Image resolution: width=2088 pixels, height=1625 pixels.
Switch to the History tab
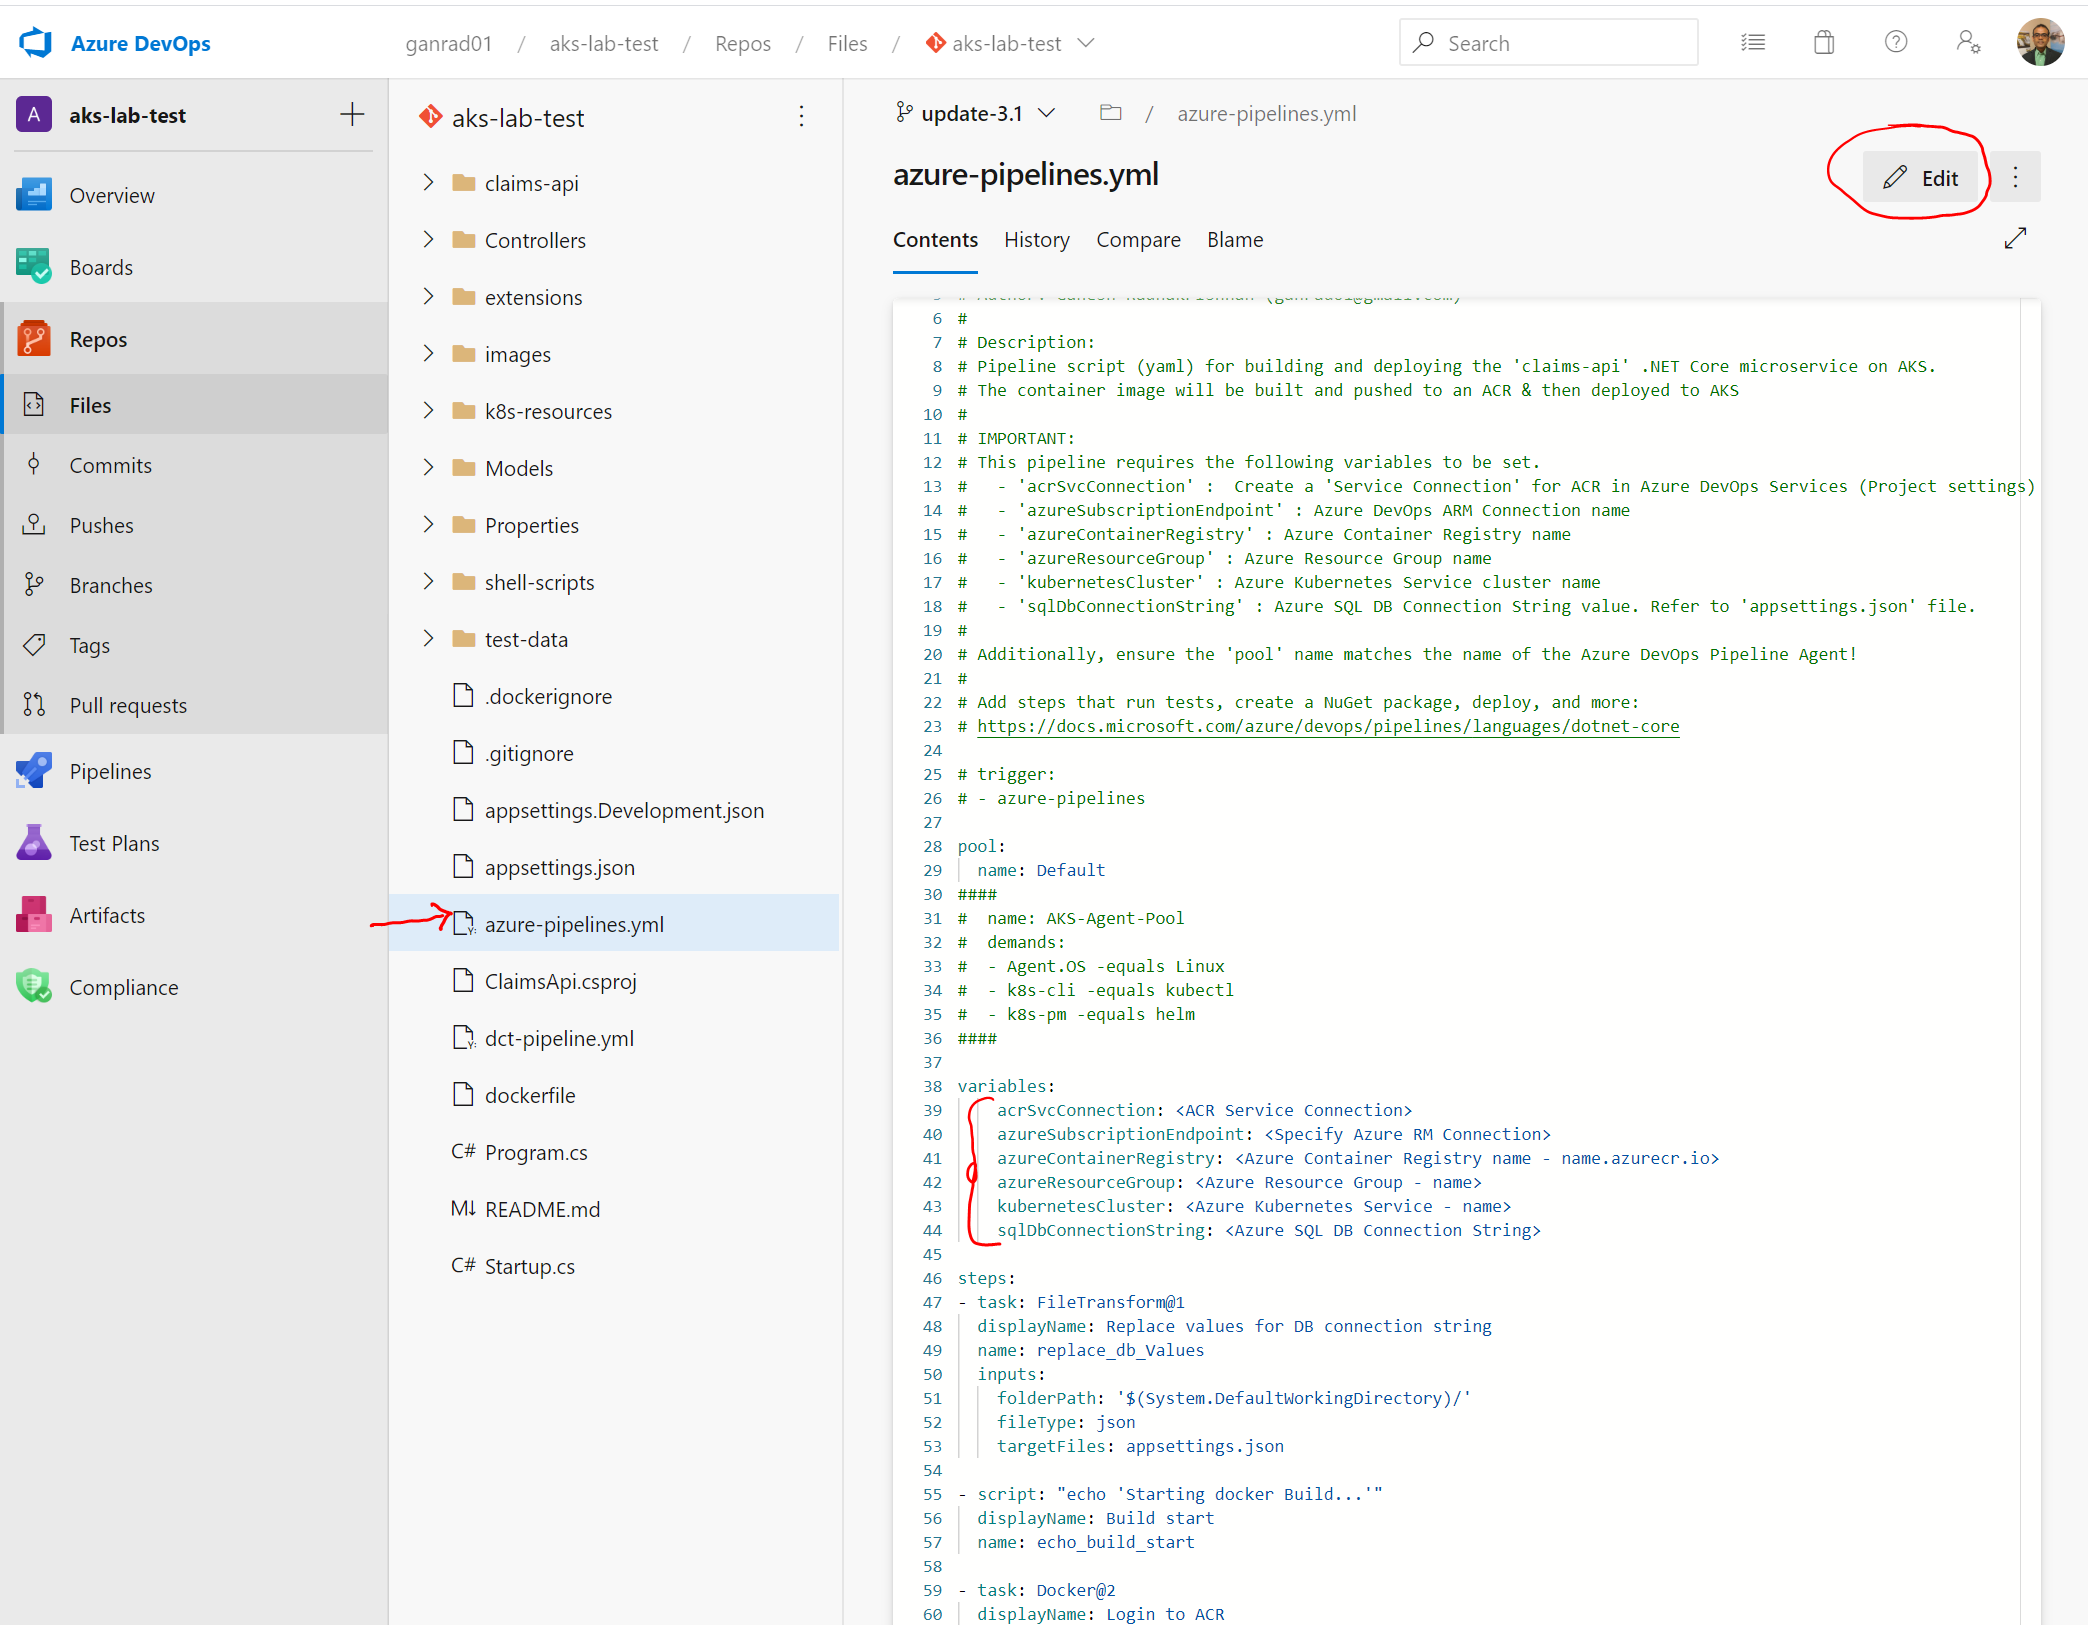click(x=1036, y=240)
